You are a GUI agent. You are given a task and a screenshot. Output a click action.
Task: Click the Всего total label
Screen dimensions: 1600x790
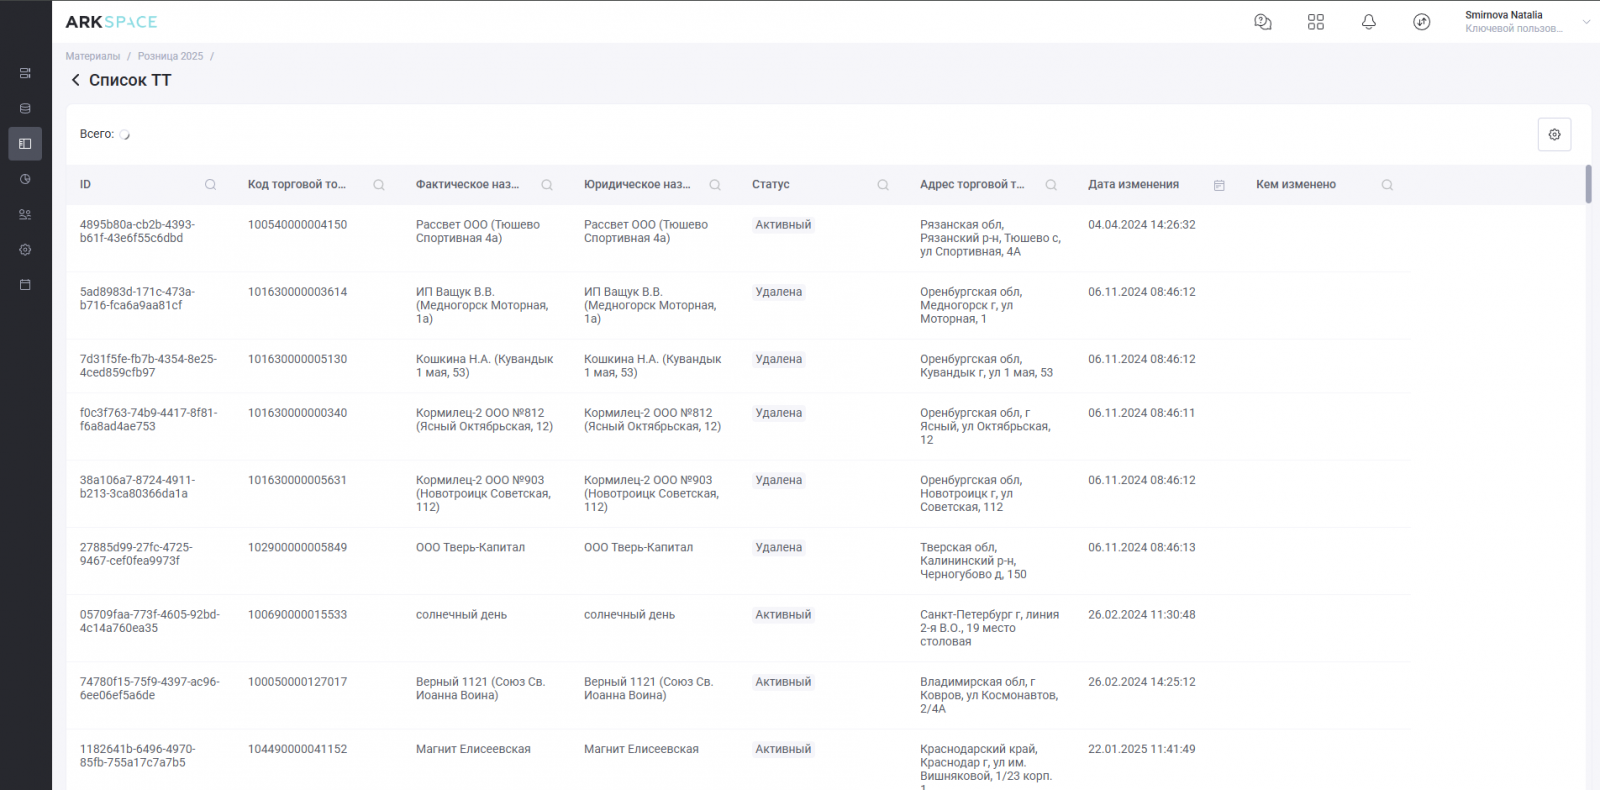pos(97,134)
